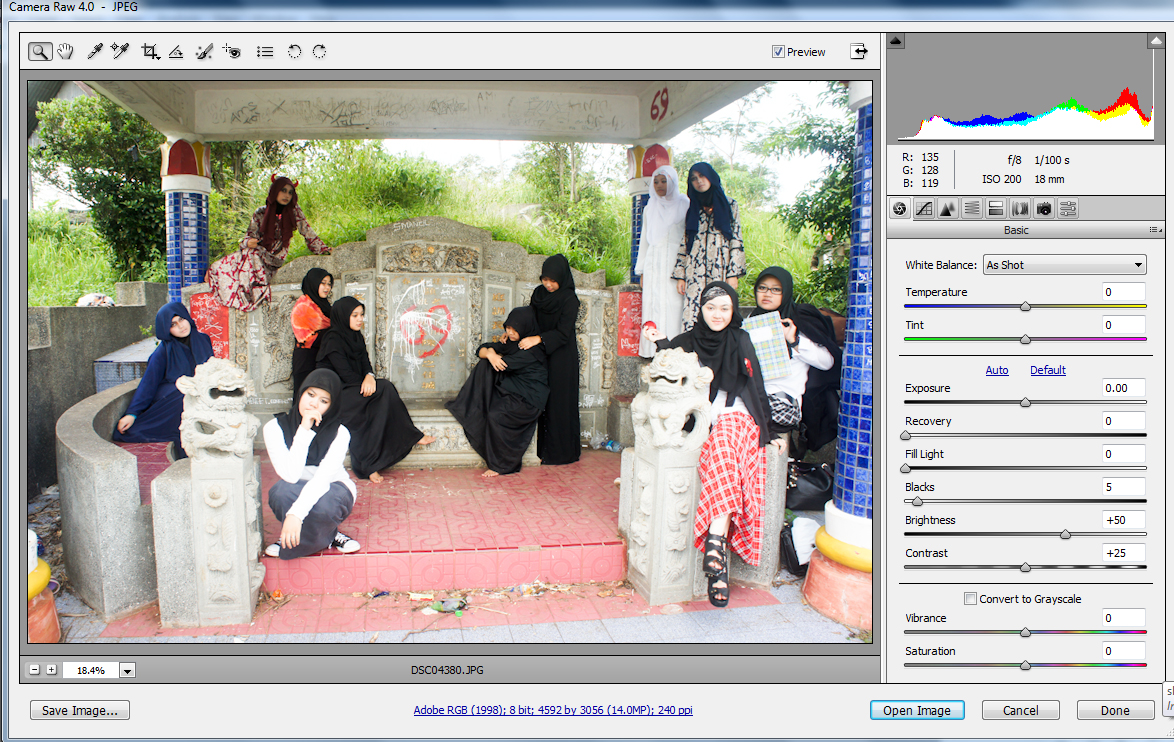Toggle full screen mode icon

pyautogui.click(x=858, y=51)
